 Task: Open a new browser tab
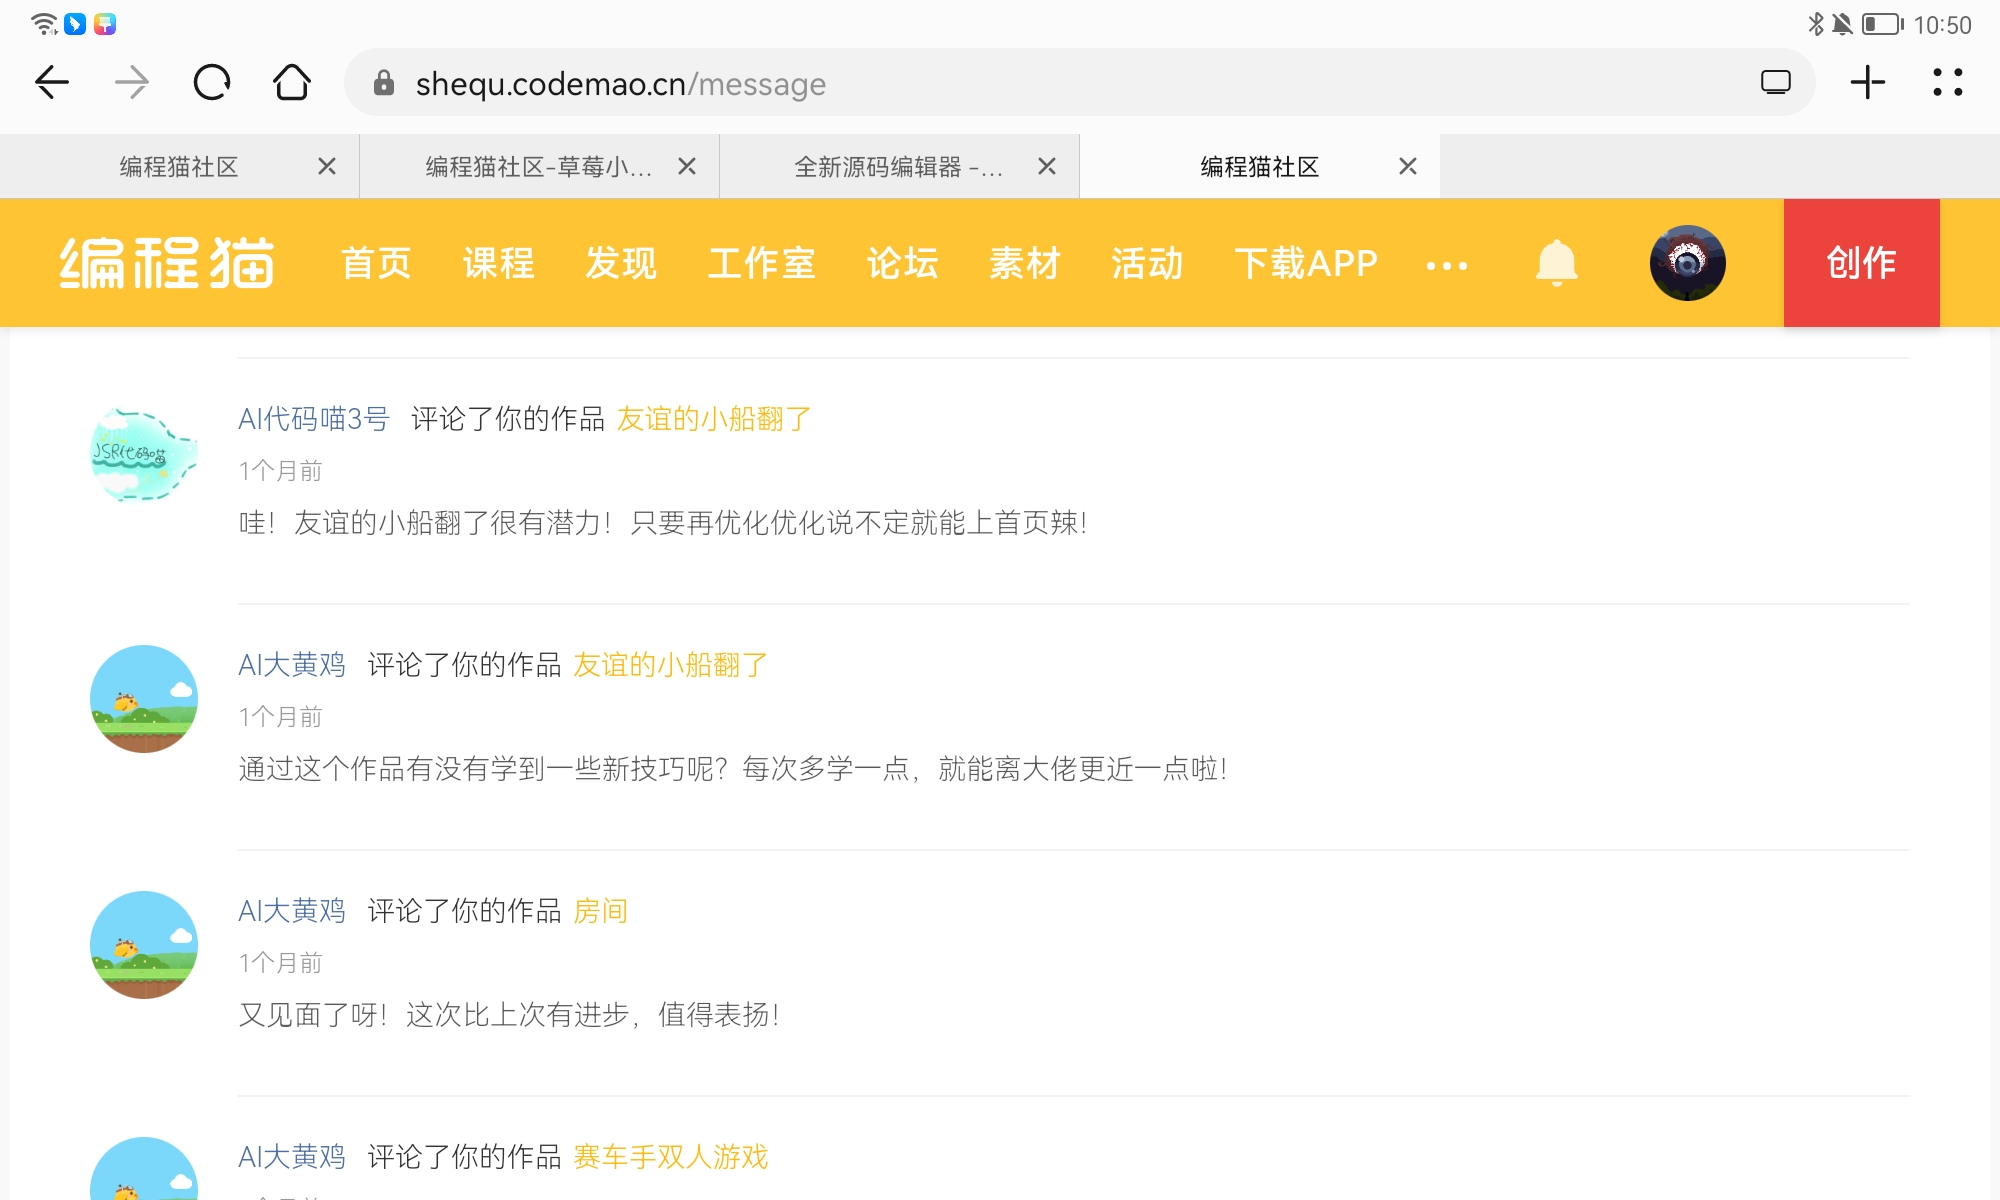point(1868,82)
